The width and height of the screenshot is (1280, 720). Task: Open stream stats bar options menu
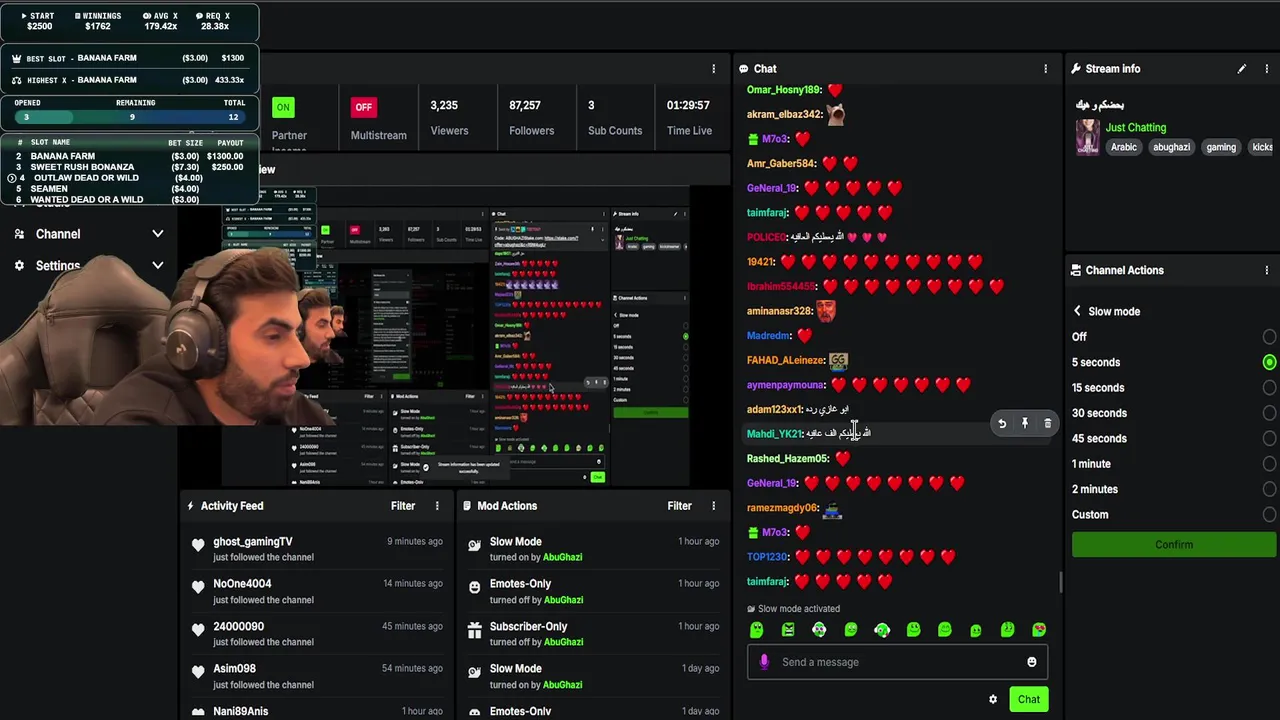[713, 69]
